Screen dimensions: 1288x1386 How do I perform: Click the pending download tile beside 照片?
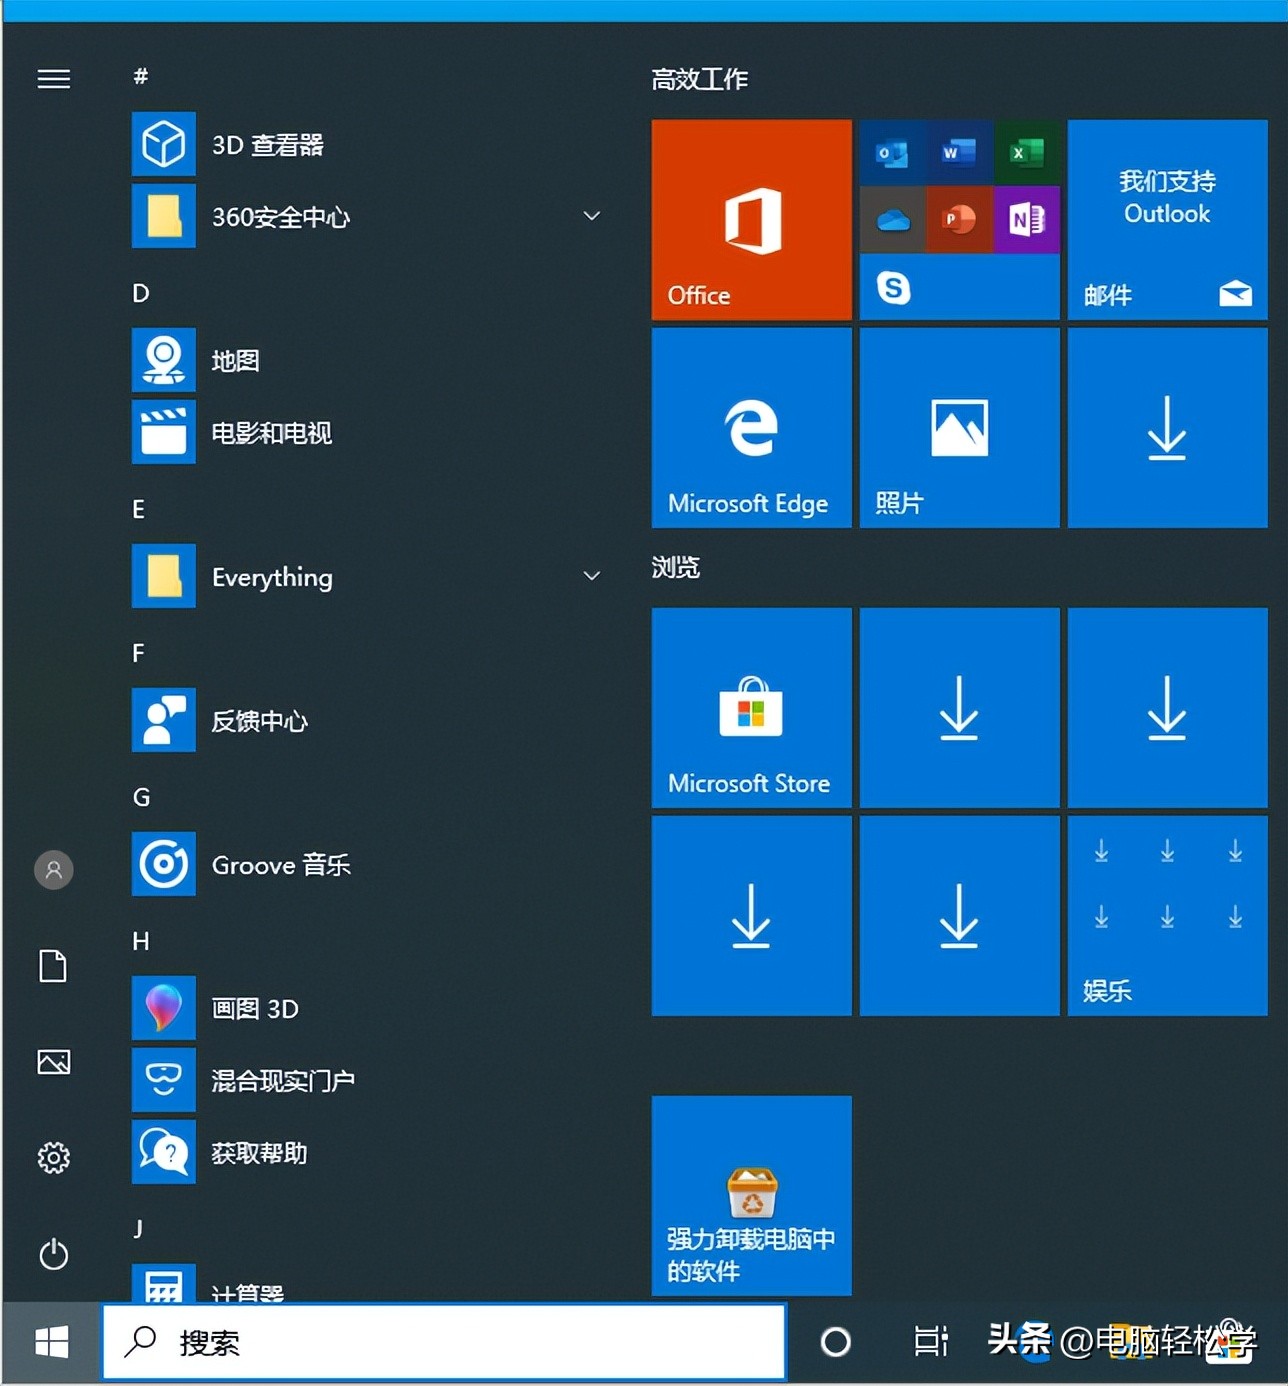1168,428
